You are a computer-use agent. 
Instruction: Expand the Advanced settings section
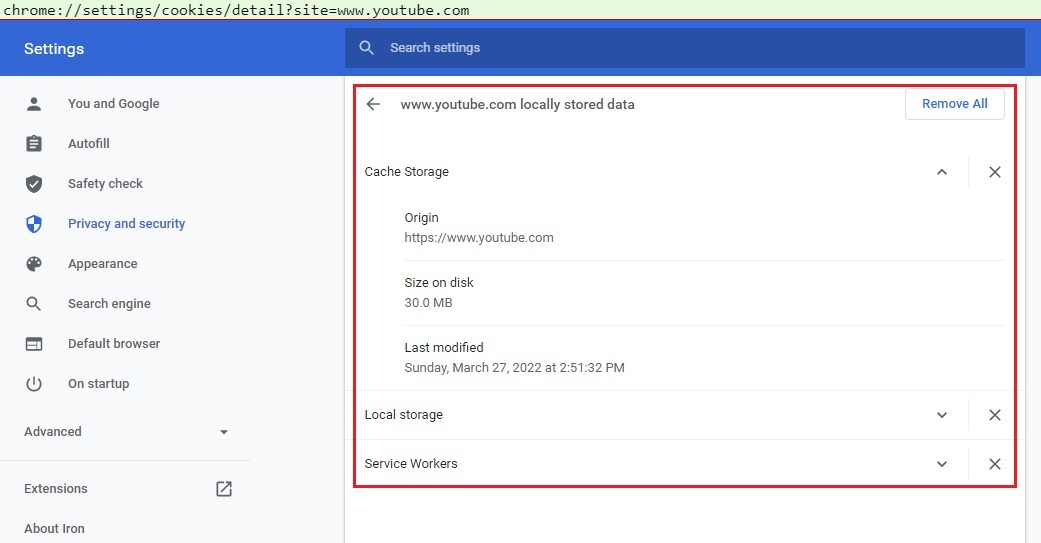[x=125, y=431]
